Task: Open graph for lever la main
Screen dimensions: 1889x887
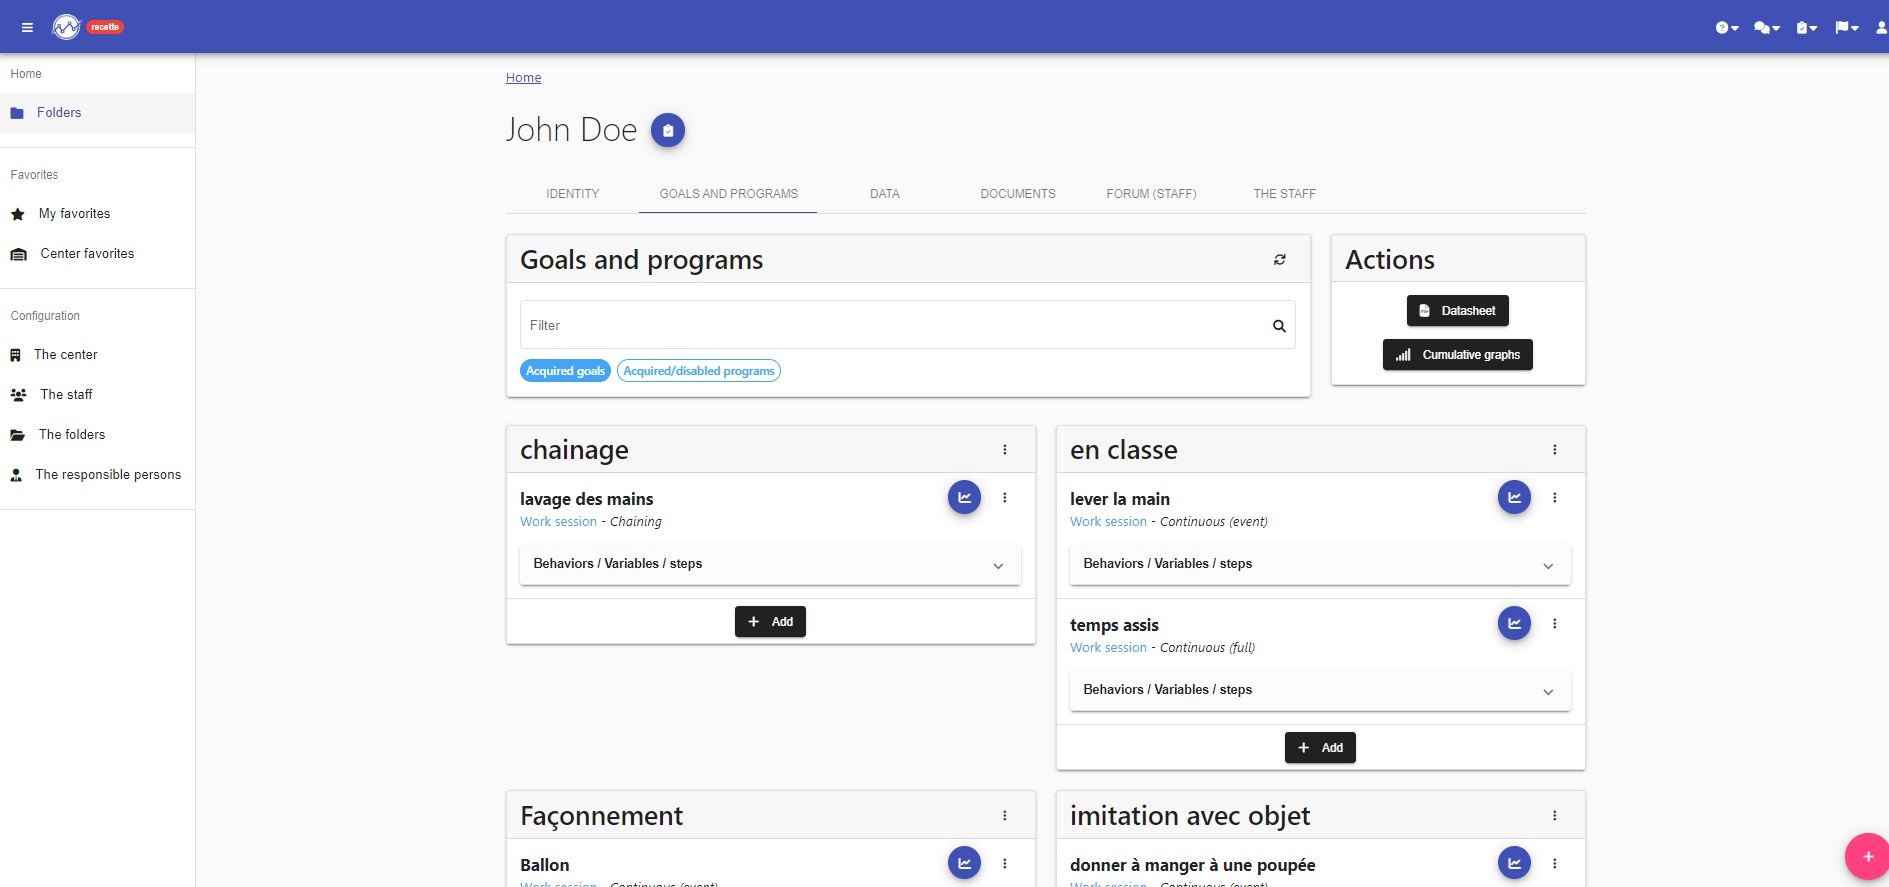Action: [x=1514, y=497]
